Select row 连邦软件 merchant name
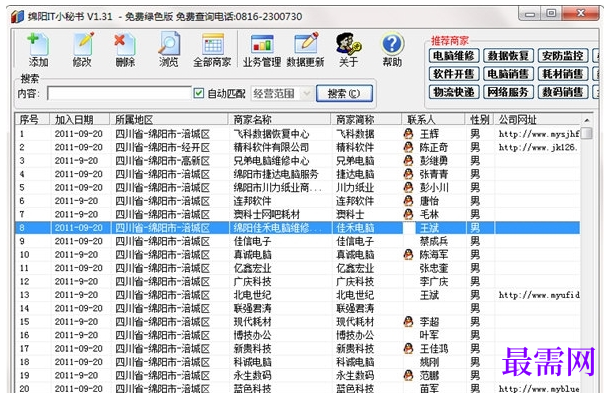This screenshot has width=614, height=393. [252, 201]
